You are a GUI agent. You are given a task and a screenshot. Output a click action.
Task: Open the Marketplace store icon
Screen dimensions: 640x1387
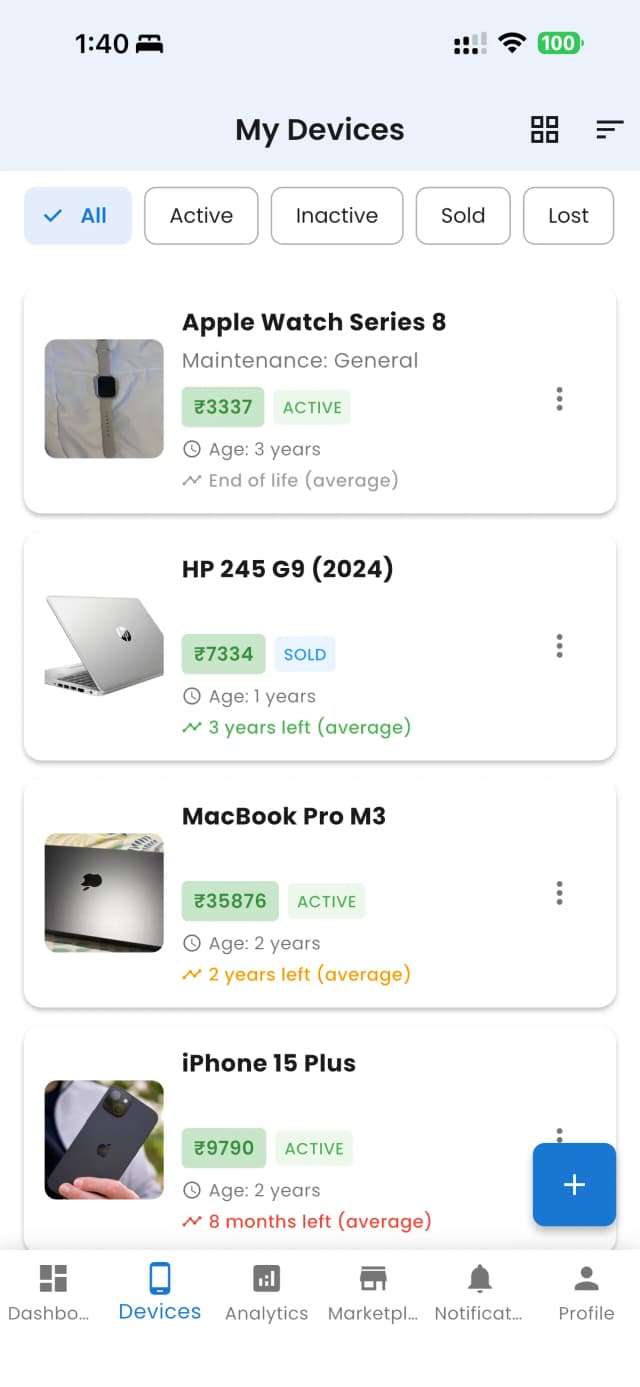(x=373, y=1278)
